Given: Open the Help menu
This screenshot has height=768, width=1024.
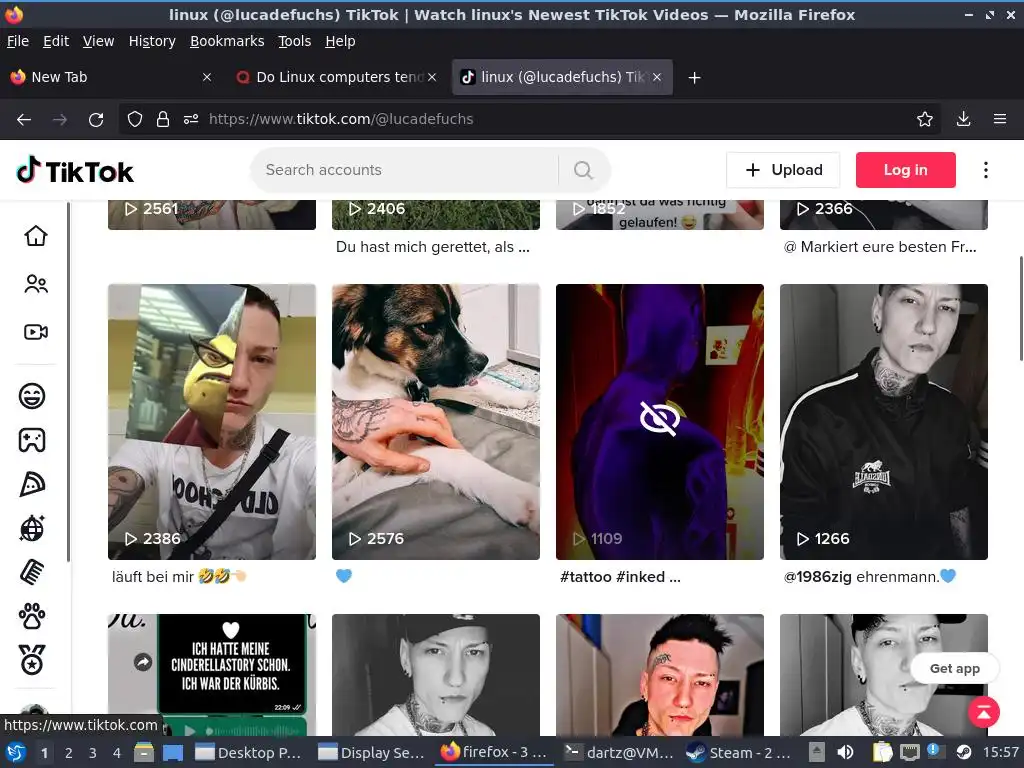Looking at the screenshot, I should click(340, 41).
